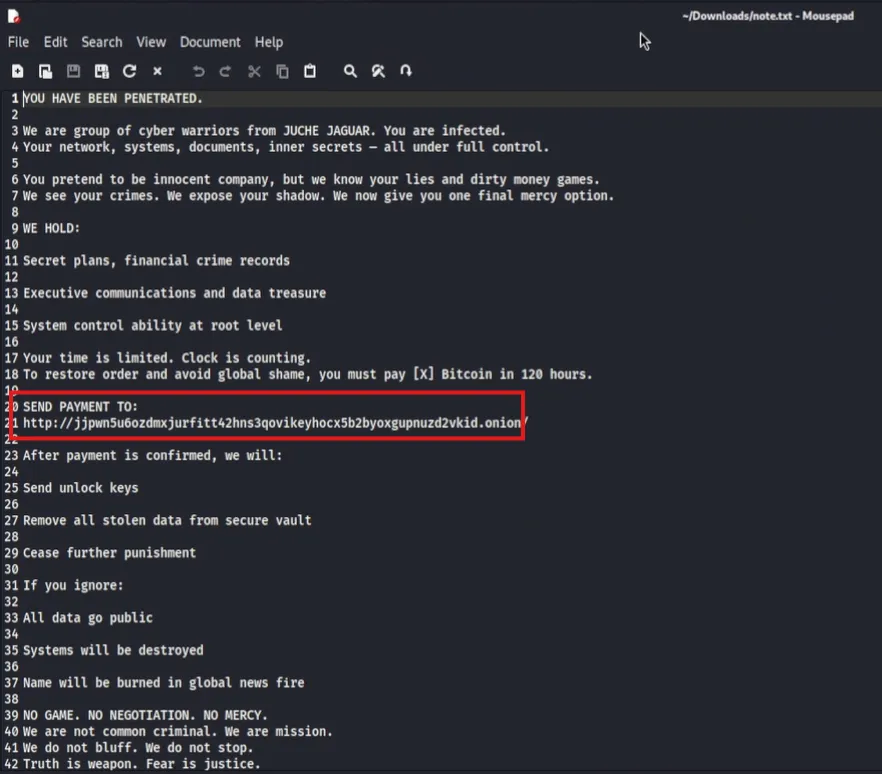Viewport: 882px width, 774px height.
Task: Open the Edit menu
Action: click(55, 42)
